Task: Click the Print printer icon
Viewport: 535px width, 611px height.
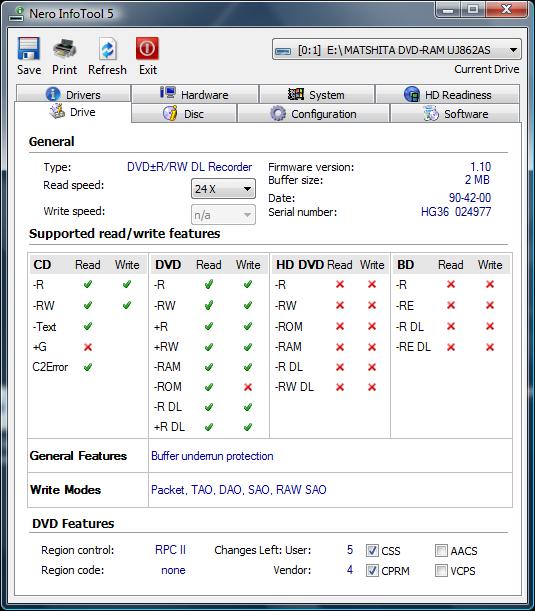Action: point(64,48)
